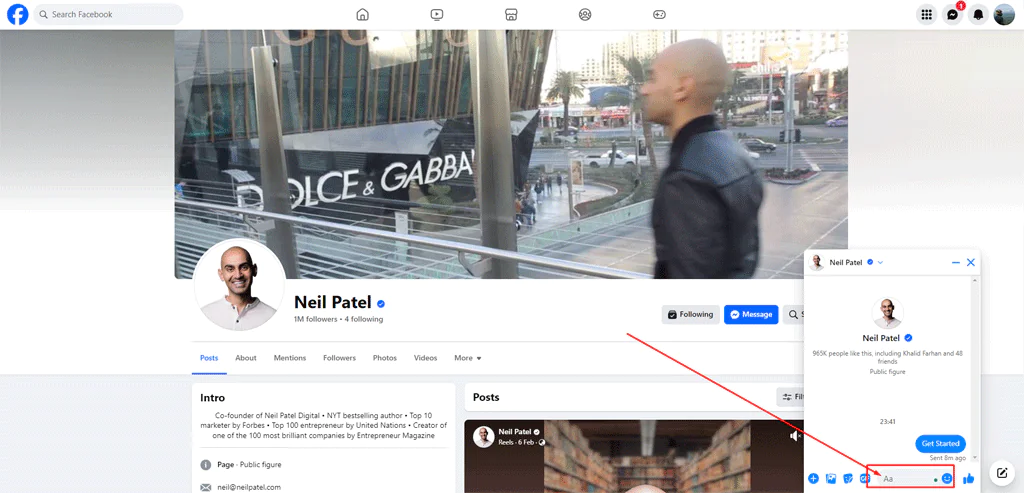1024x493 pixels.
Task: Open Neil Patel's large profile picture
Action: click(x=239, y=285)
